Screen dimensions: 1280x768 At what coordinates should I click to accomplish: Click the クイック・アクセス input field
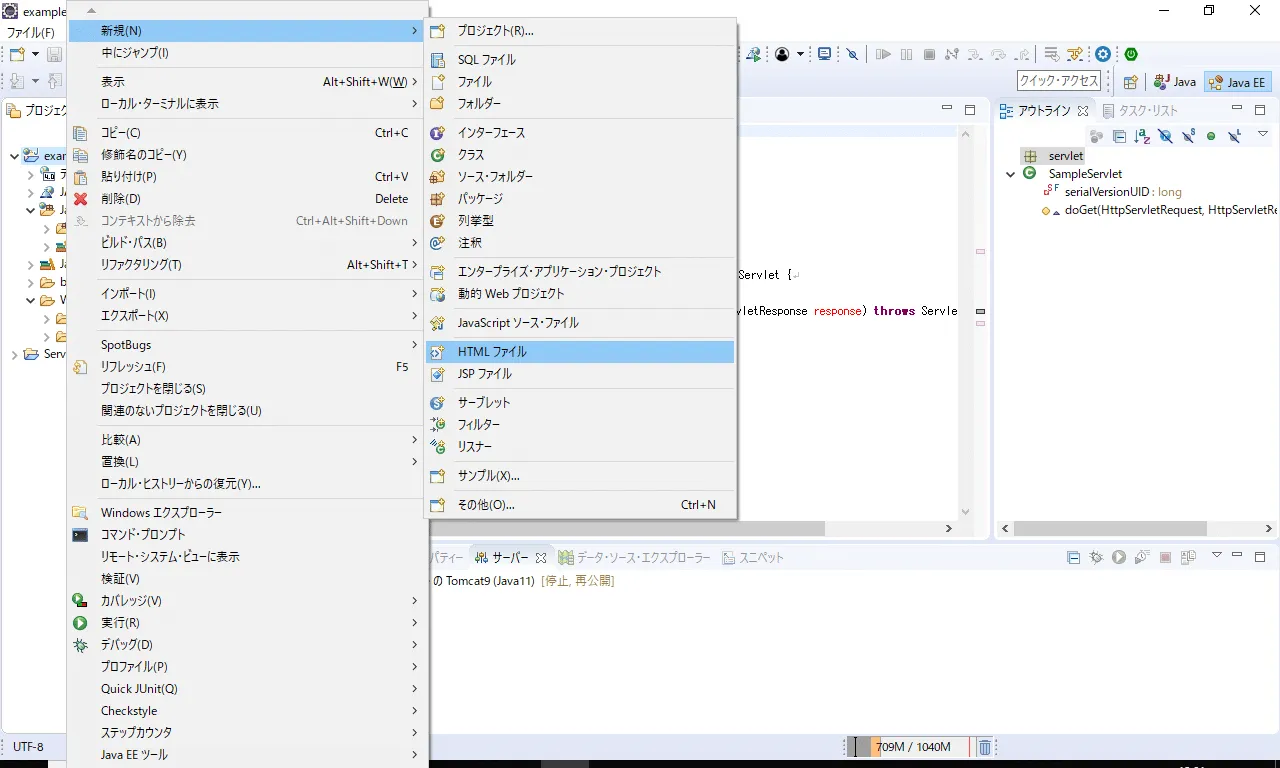[x=1059, y=81]
